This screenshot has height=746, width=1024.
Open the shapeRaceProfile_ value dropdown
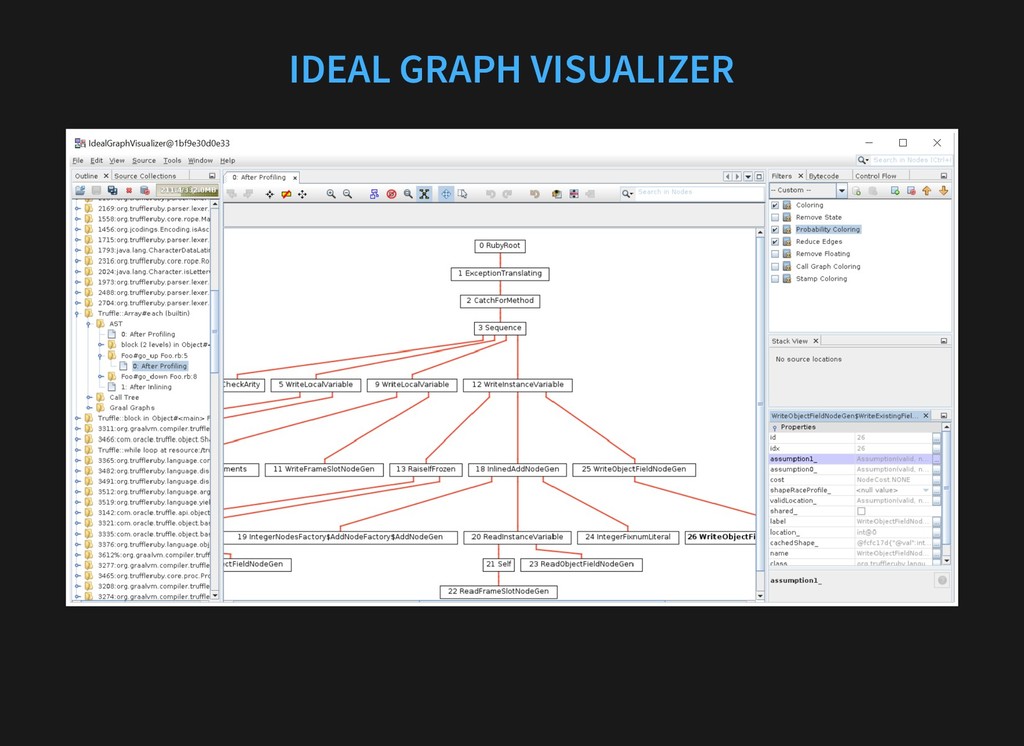926,491
